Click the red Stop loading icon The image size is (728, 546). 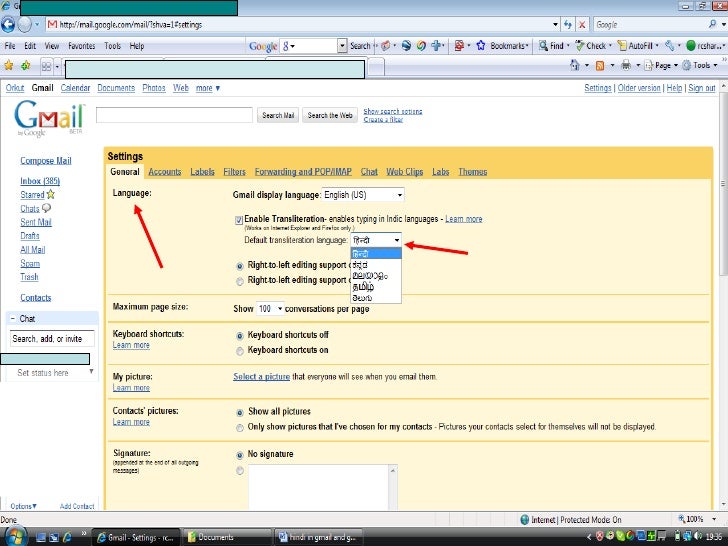pyautogui.click(x=582, y=25)
